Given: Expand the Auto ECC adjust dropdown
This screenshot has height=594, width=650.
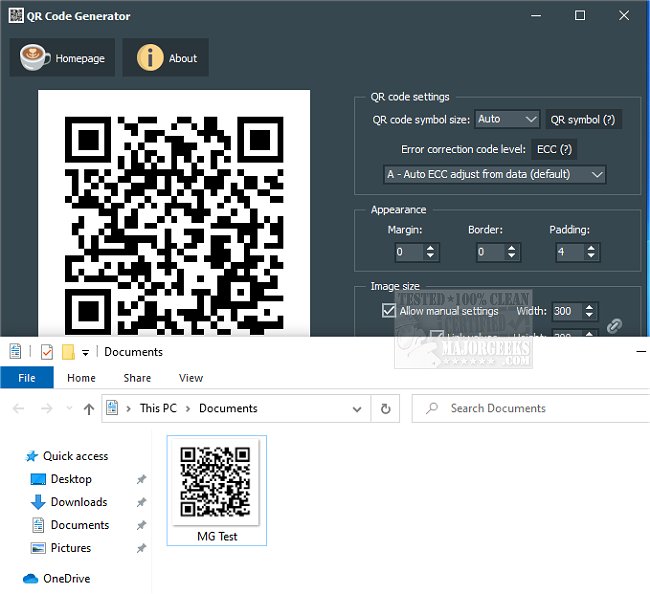Looking at the screenshot, I should 494,174.
